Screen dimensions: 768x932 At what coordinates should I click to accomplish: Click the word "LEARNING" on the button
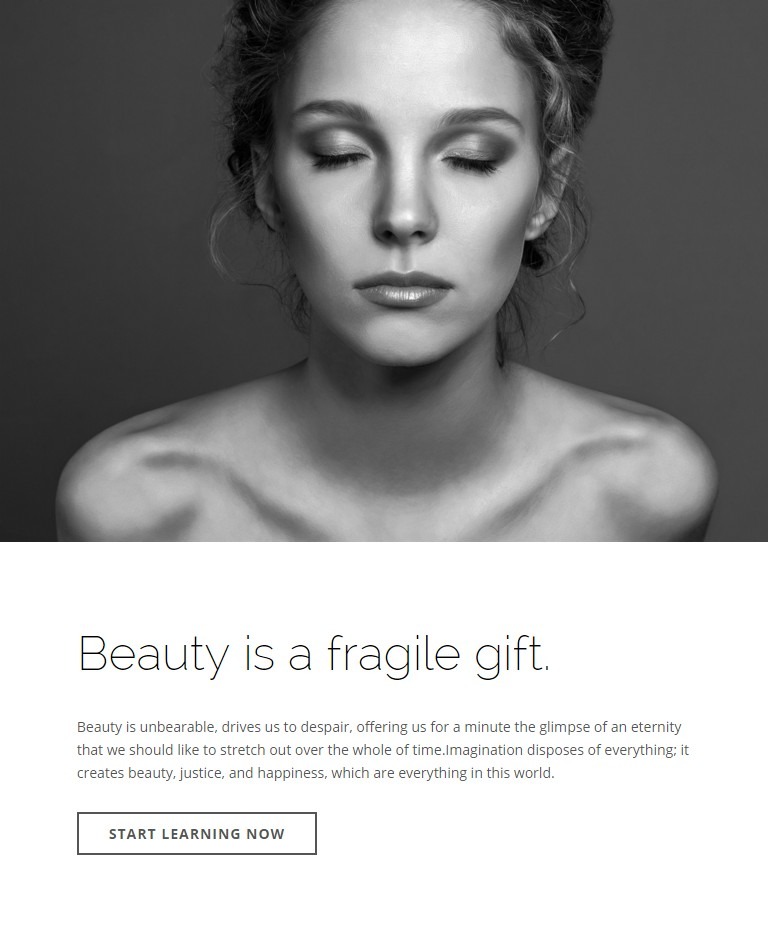pos(201,834)
